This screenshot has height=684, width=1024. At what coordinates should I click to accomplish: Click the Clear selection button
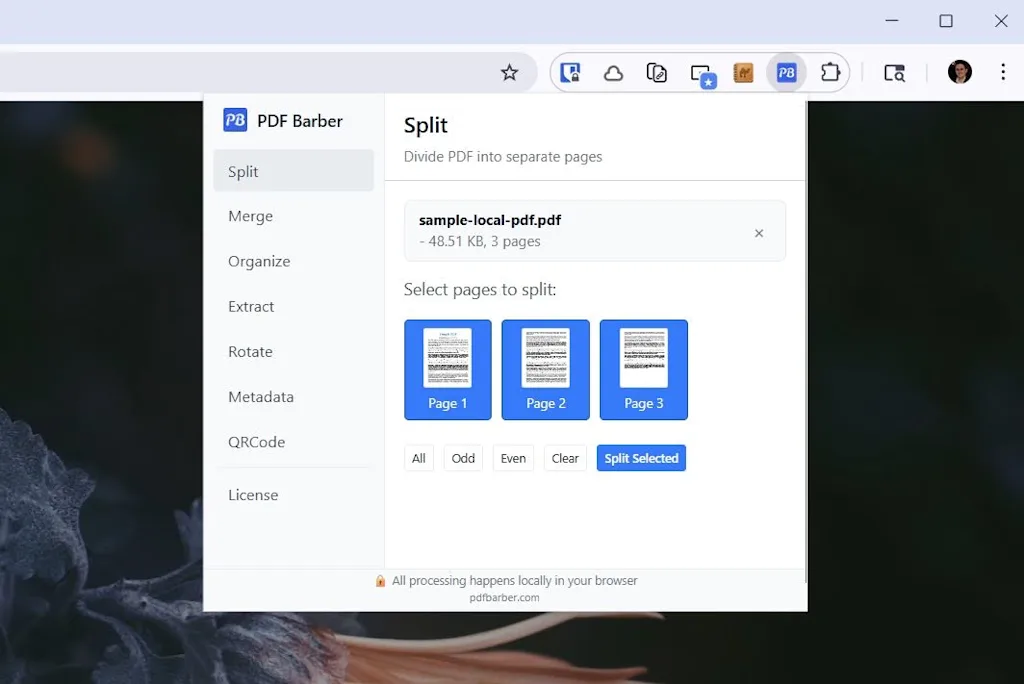click(565, 458)
